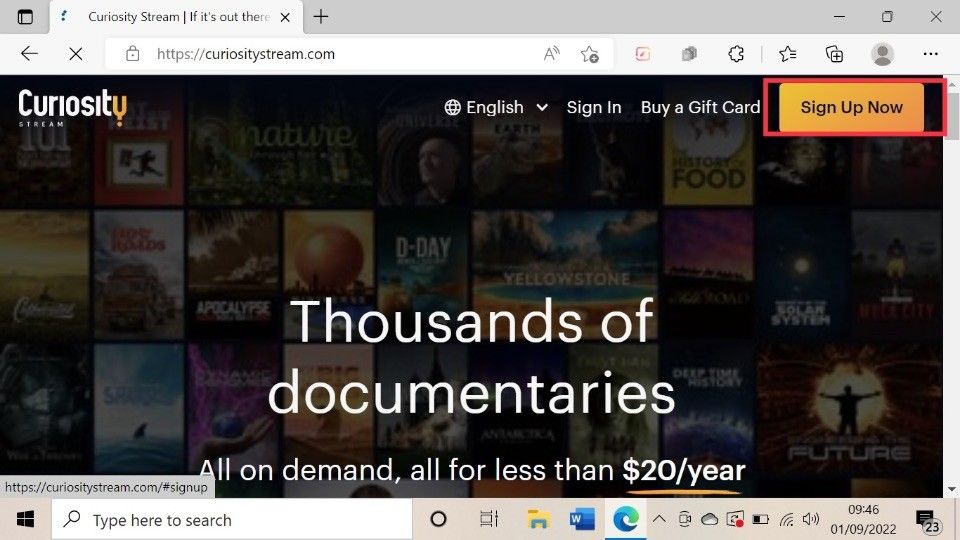Show hidden system tray icons
Image resolution: width=960 pixels, height=540 pixels.
point(659,520)
